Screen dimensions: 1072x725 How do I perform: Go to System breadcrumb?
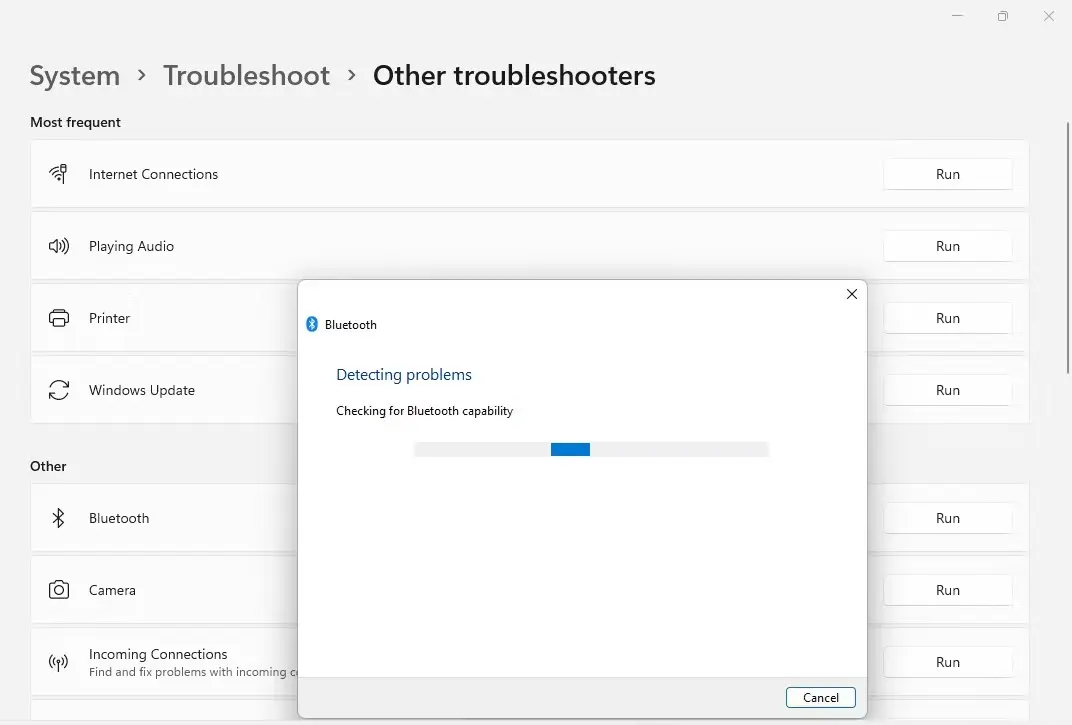point(75,75)
